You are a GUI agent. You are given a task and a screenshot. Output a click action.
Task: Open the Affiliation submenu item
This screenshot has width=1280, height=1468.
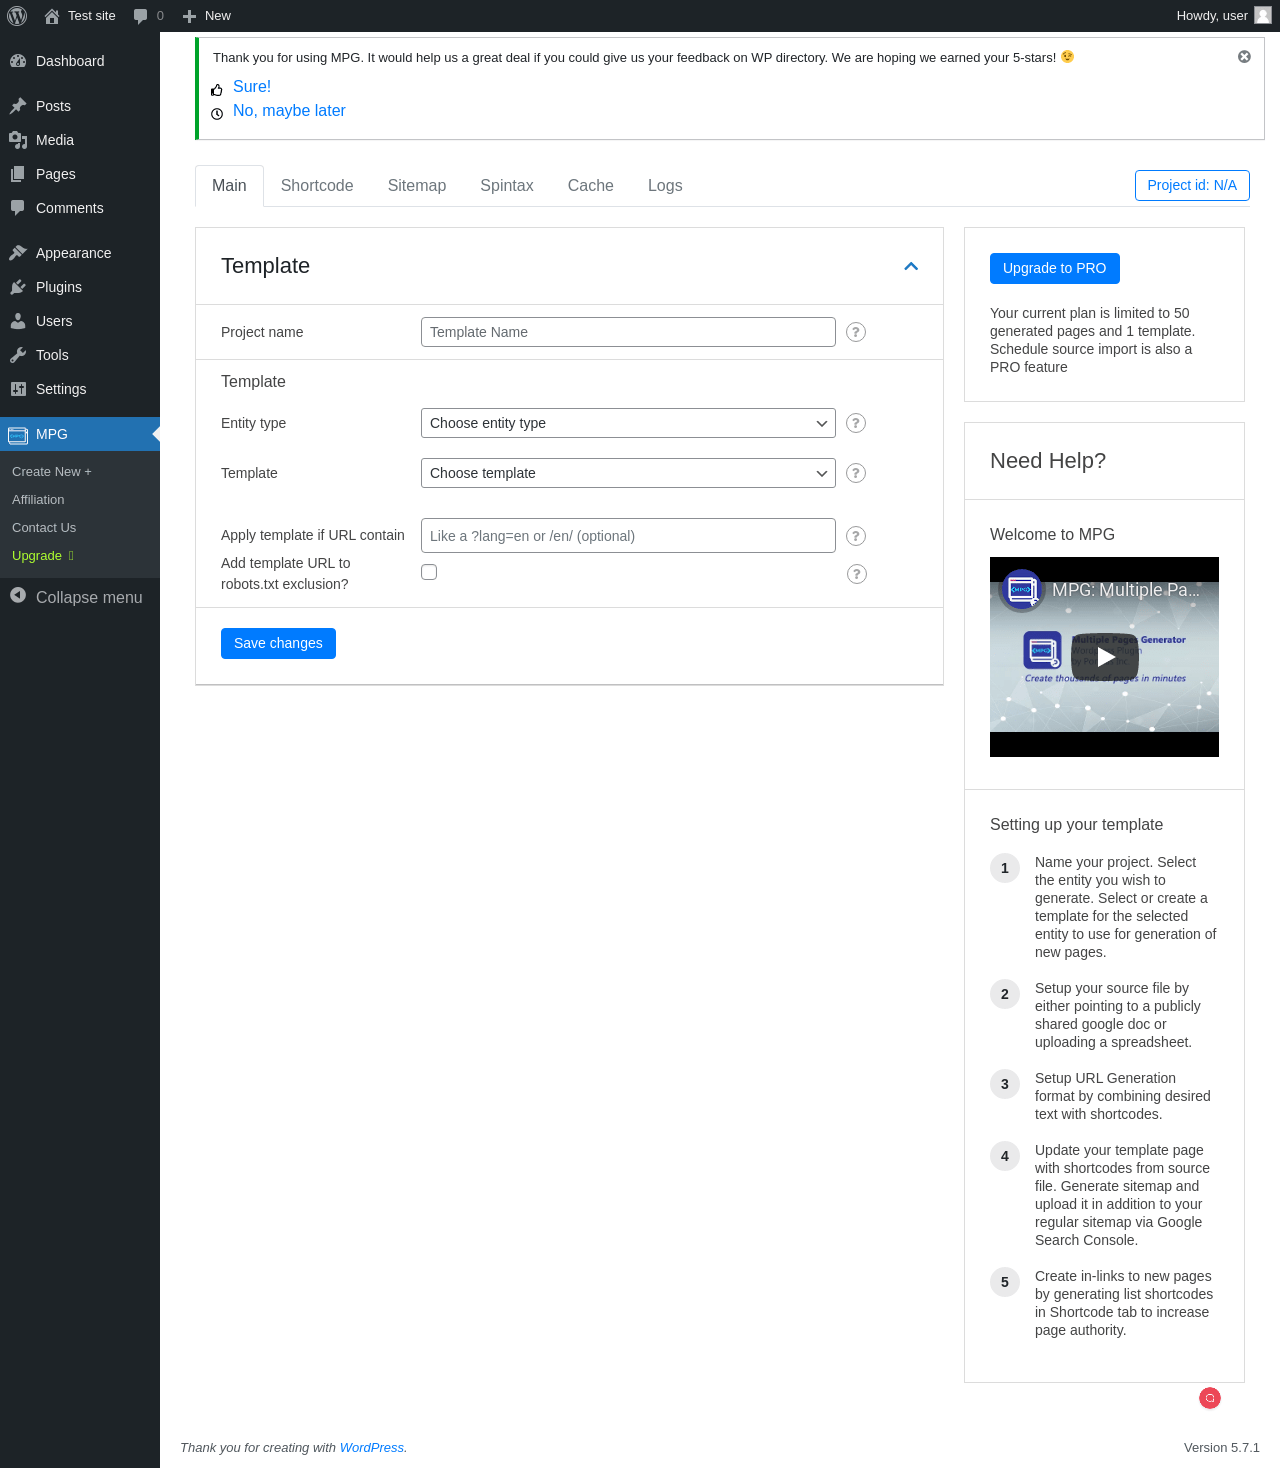click(x=38, y=500)
